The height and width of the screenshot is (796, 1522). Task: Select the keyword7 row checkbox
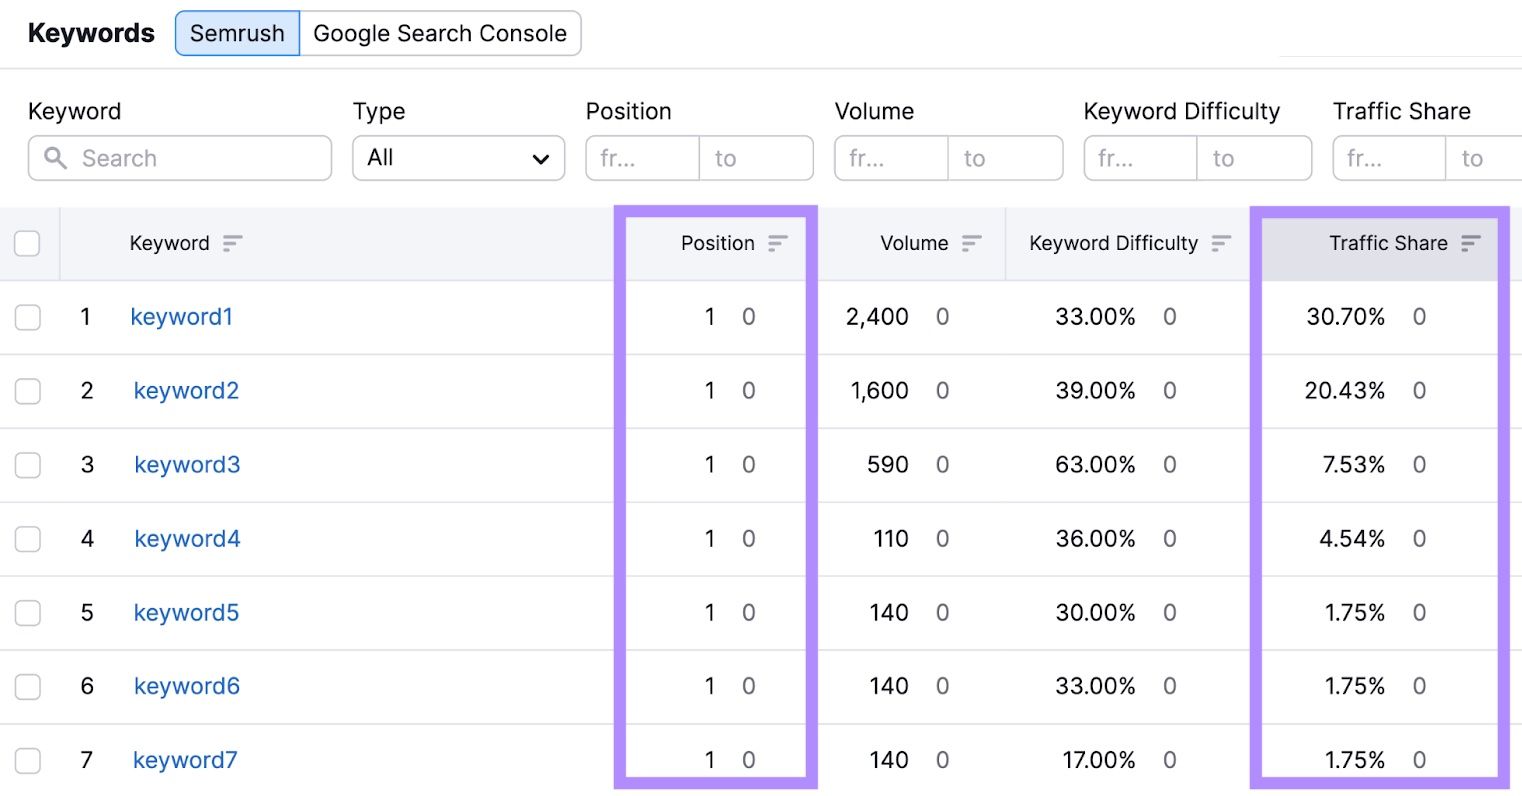click(x=28, y=760)
